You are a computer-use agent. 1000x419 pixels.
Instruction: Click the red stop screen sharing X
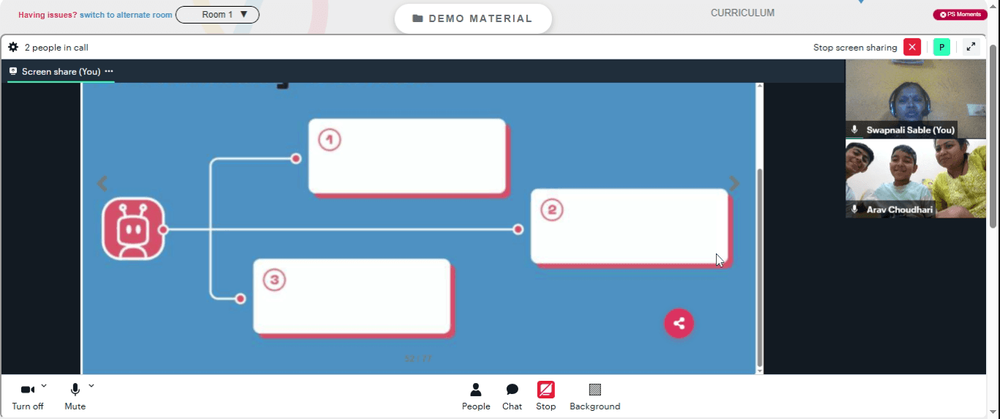[x=912, y=47]
